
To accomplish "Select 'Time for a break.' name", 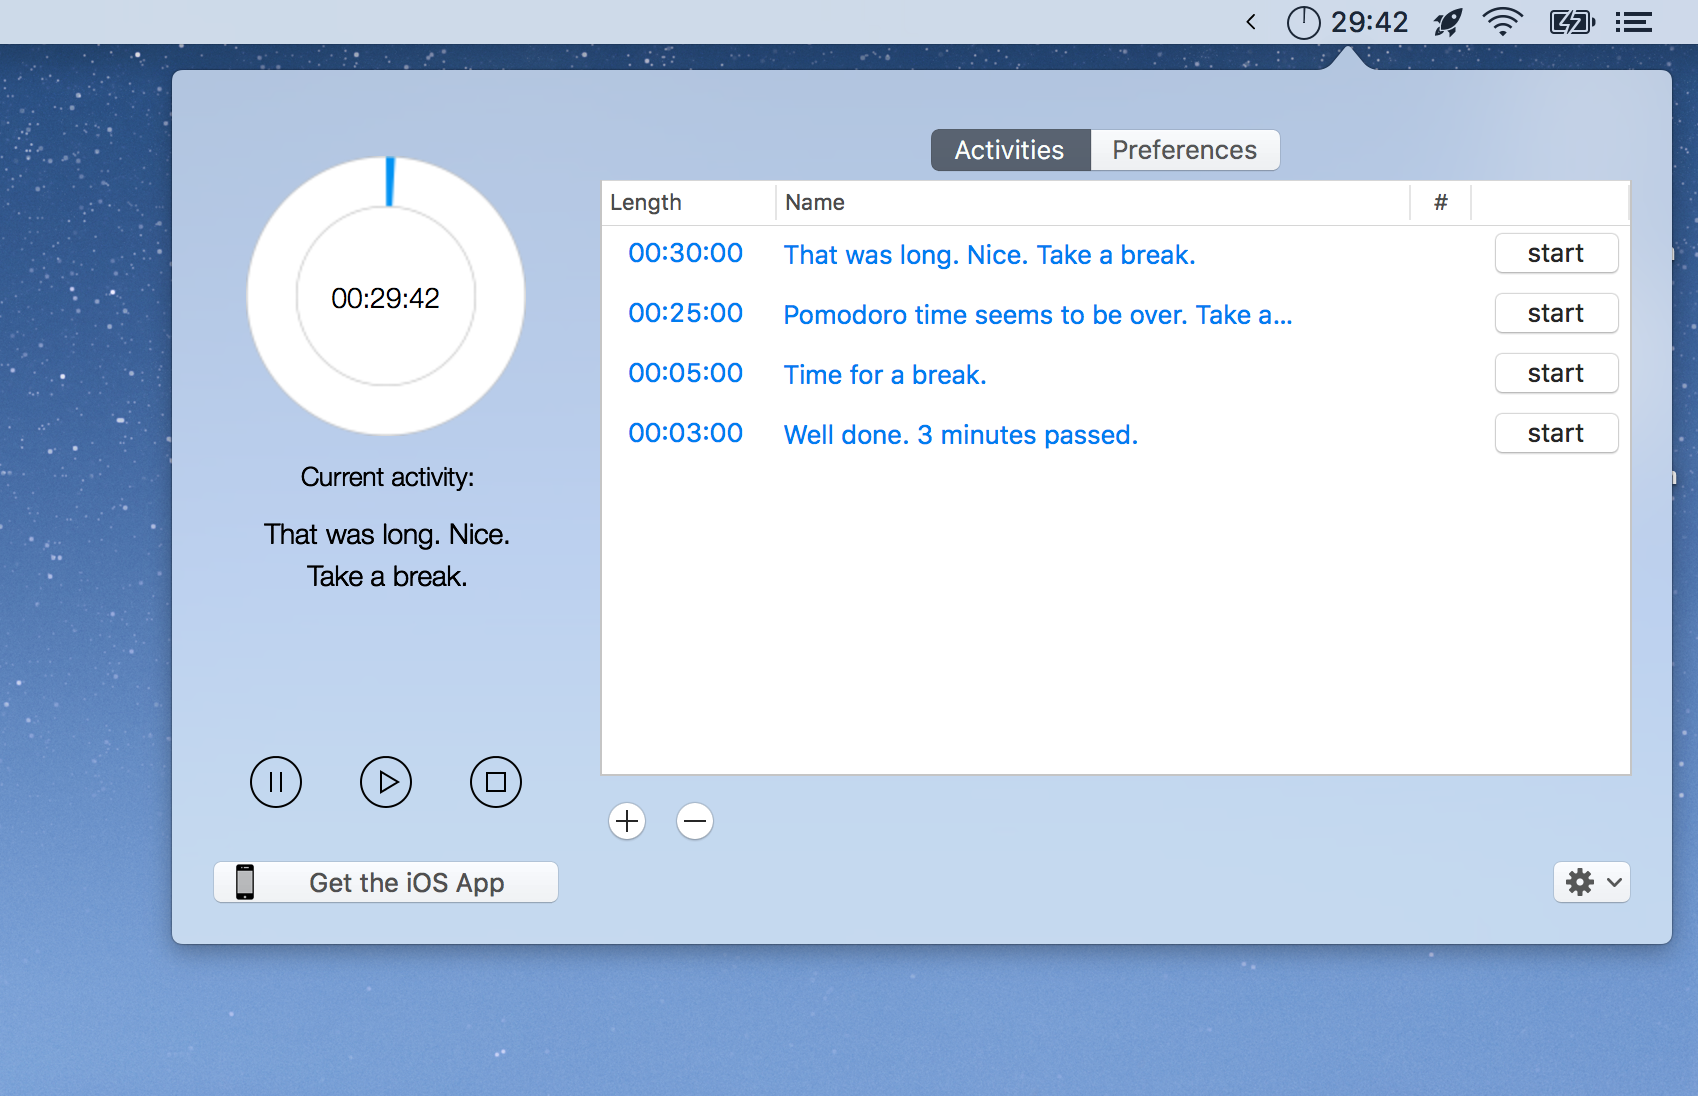I will pos(885,375).
